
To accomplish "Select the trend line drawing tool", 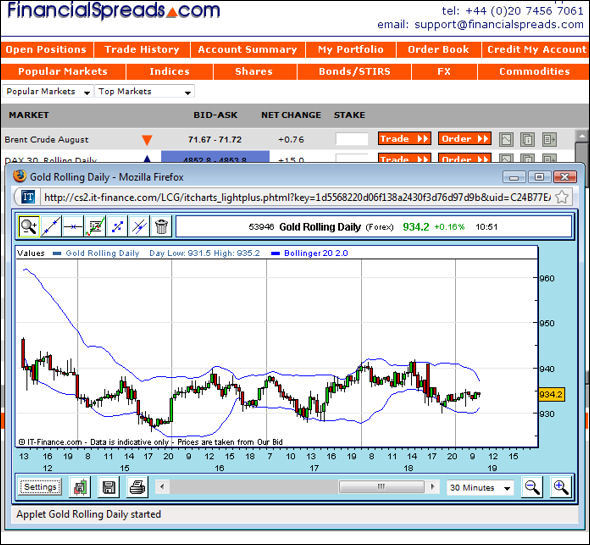I will click(51, 226).
